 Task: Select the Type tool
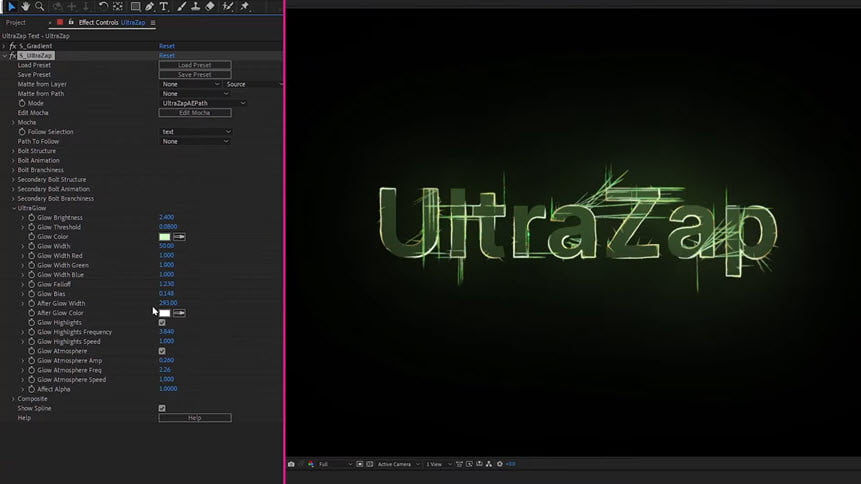(164, 6)
